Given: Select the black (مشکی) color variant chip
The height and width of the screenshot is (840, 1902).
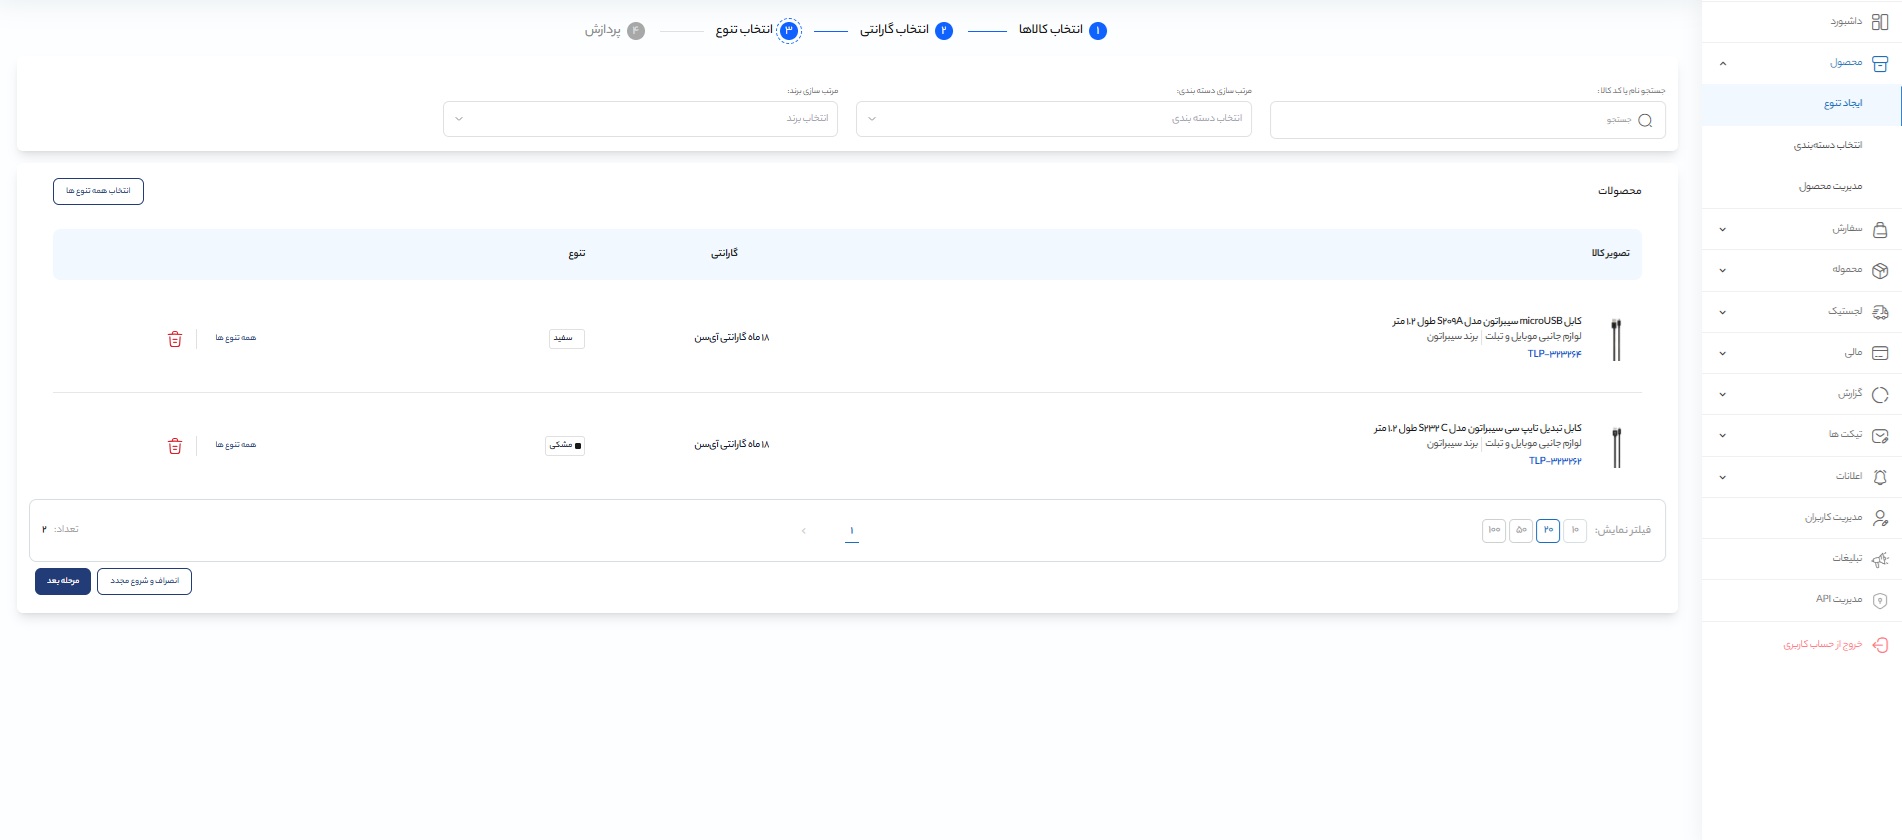Looking at the screenshot, I should pyautogui.click(x=565, y=445).
